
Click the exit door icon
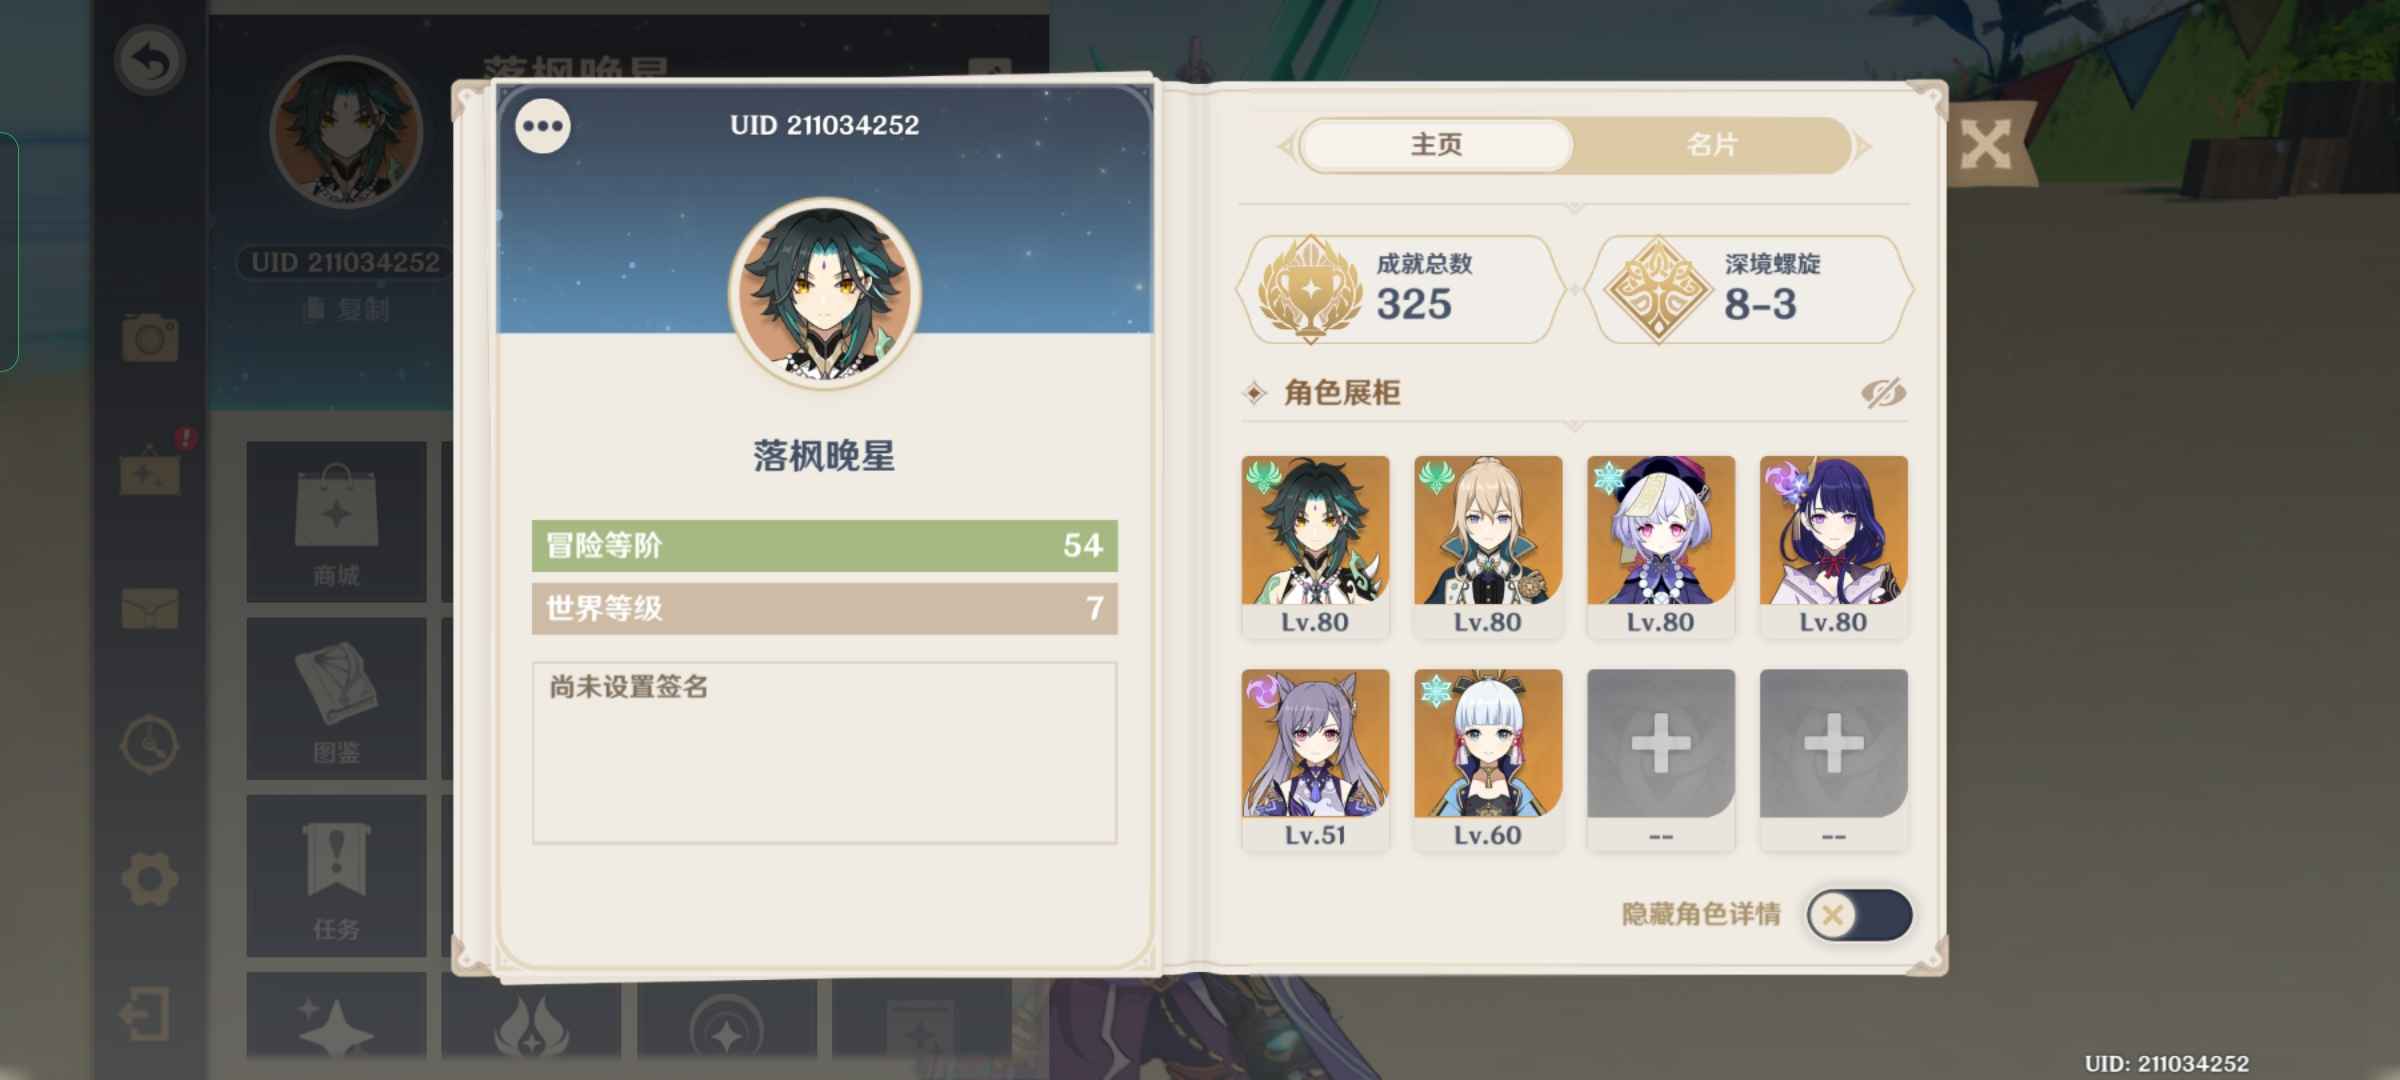[146, 1015]
